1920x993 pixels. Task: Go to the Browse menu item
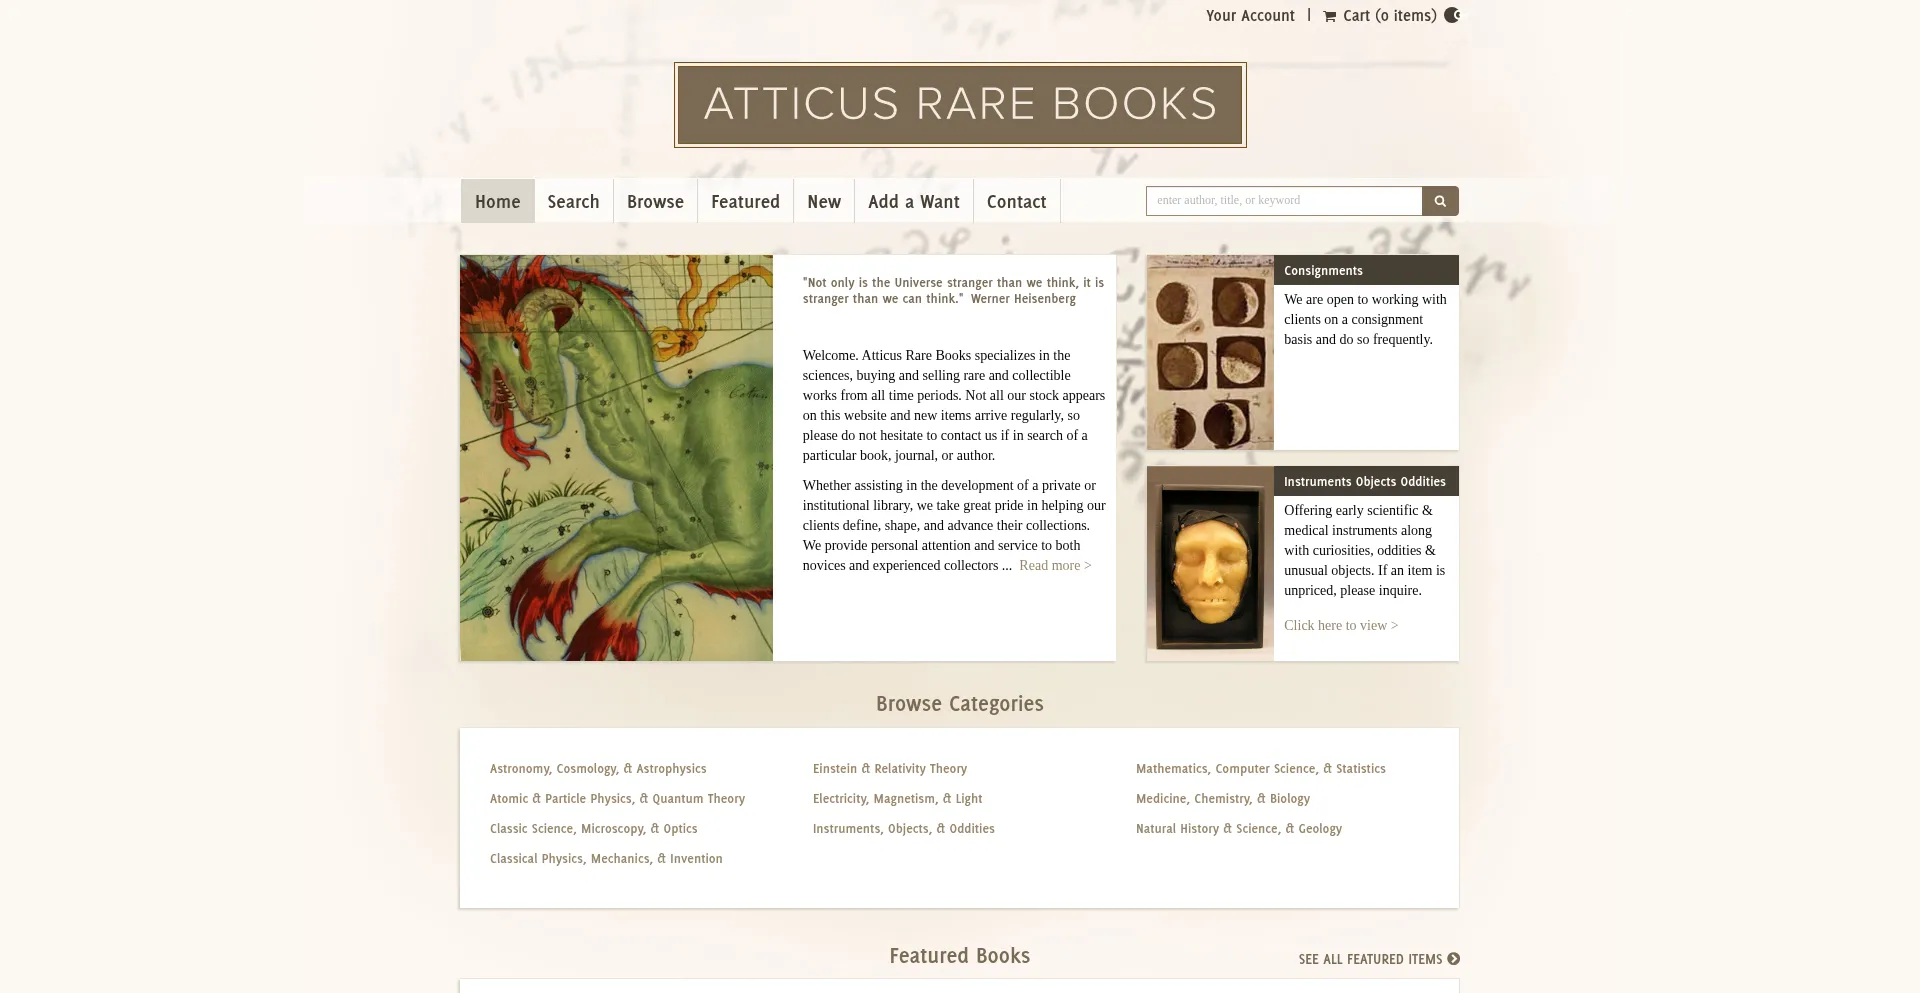[x=655, y=202]
